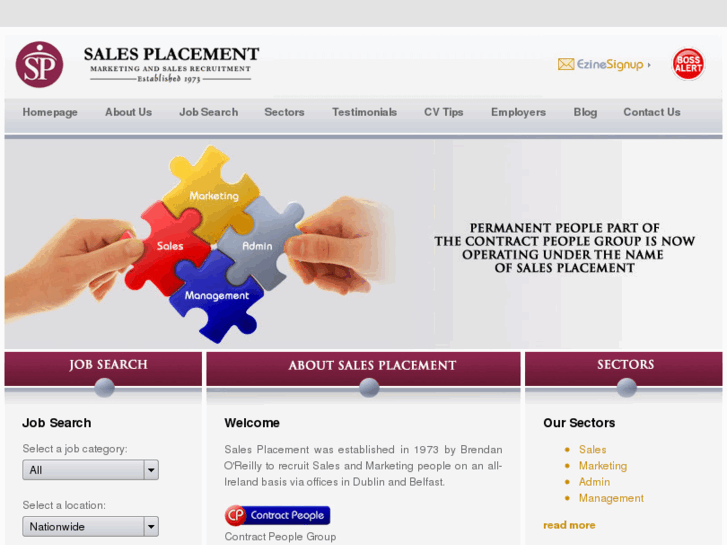Click read more under Our Sectors

coord(569,525)
